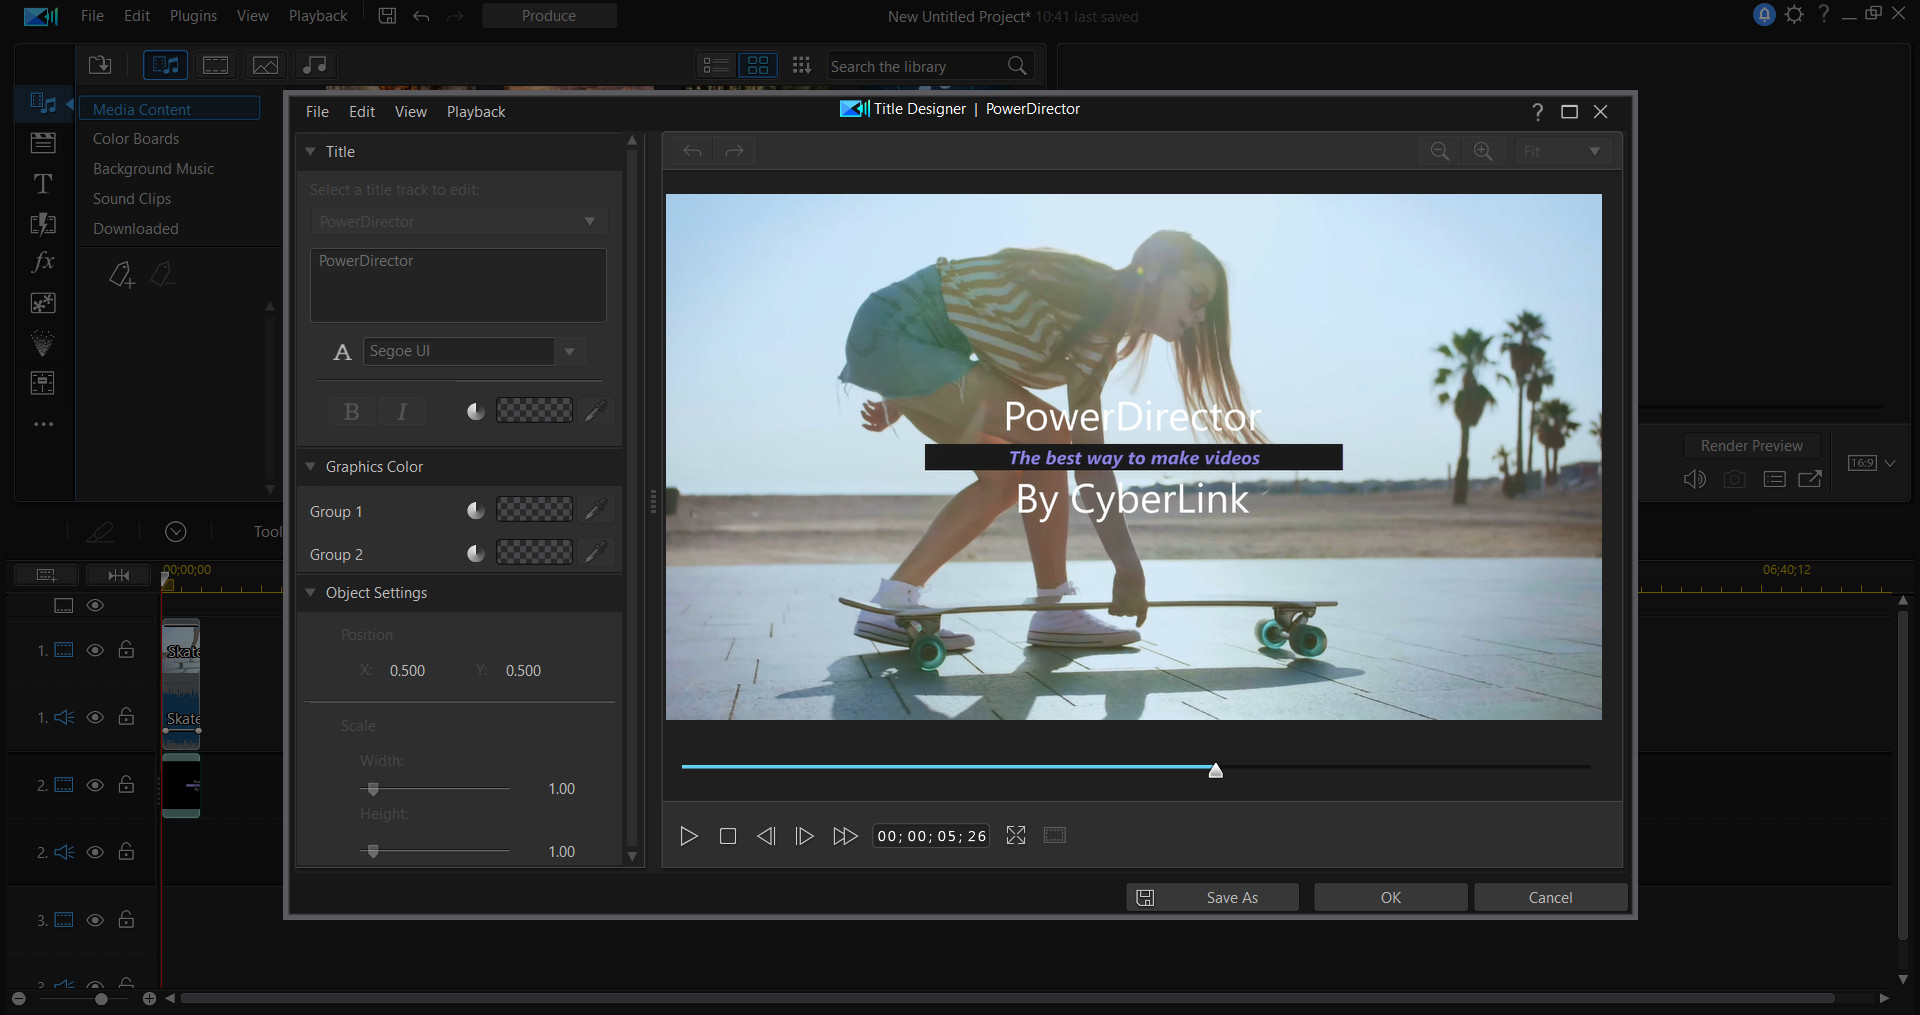
Task: Open the Overlays Room lightning icon
Action: coord(43,222)
